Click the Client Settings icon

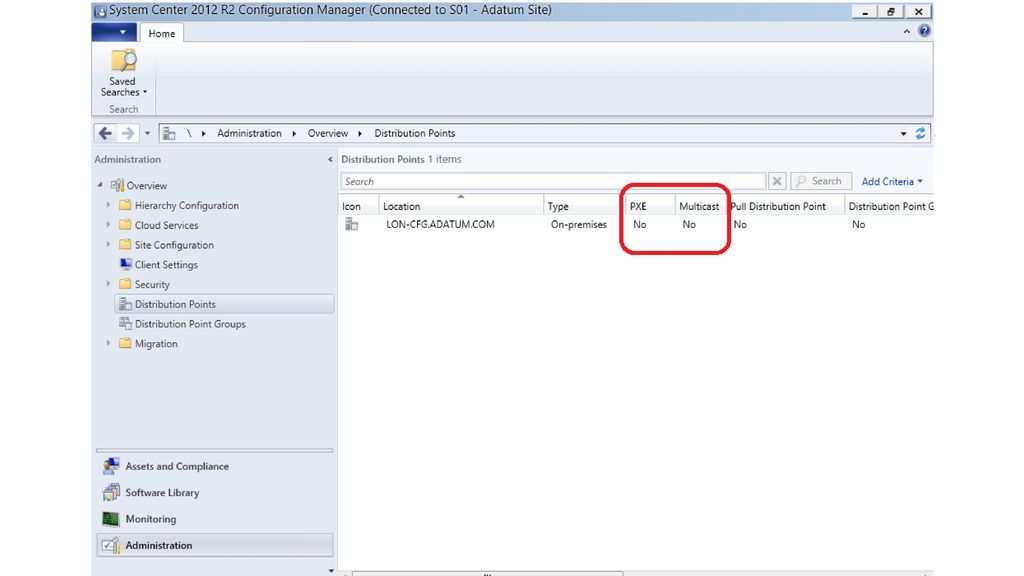click(x=125, y=264)
